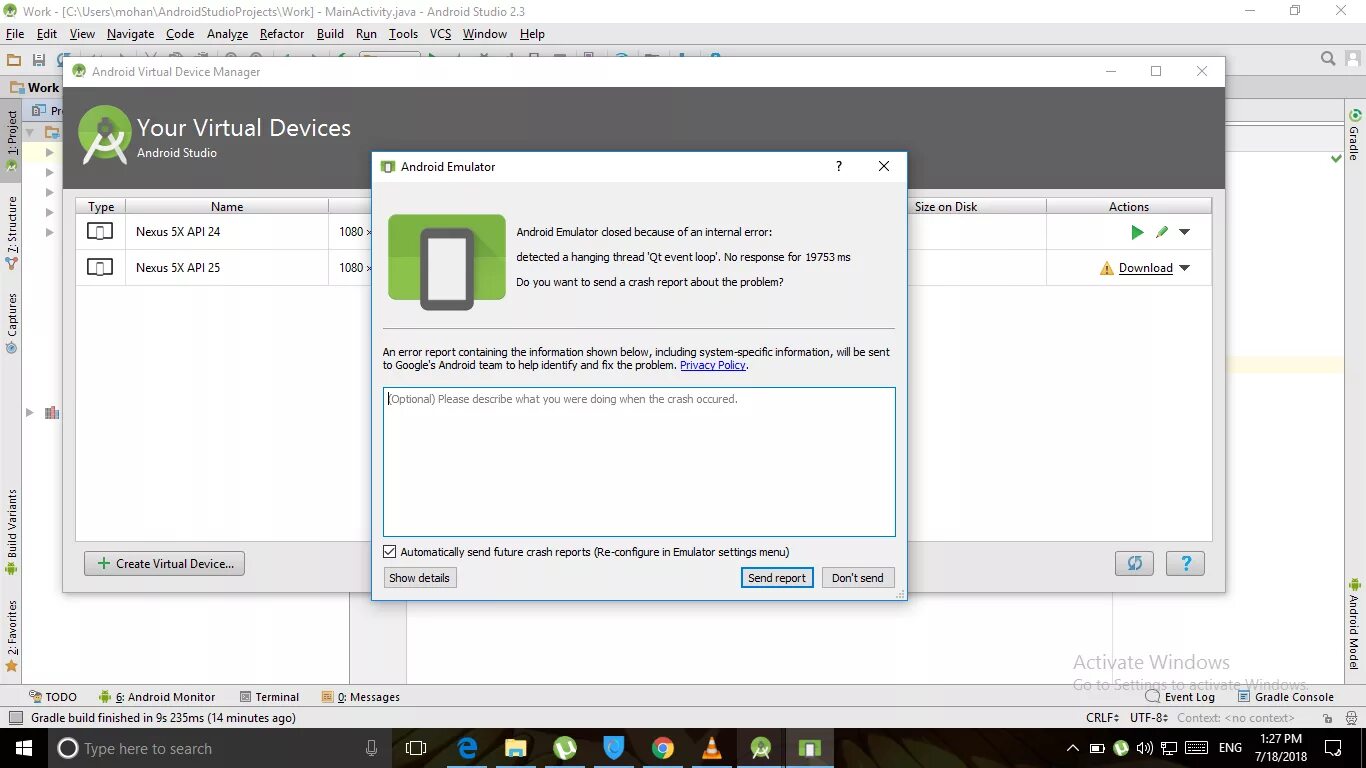Click the warning triangle beside Download
The image size is (1366, 768).
coord(1107,268)
